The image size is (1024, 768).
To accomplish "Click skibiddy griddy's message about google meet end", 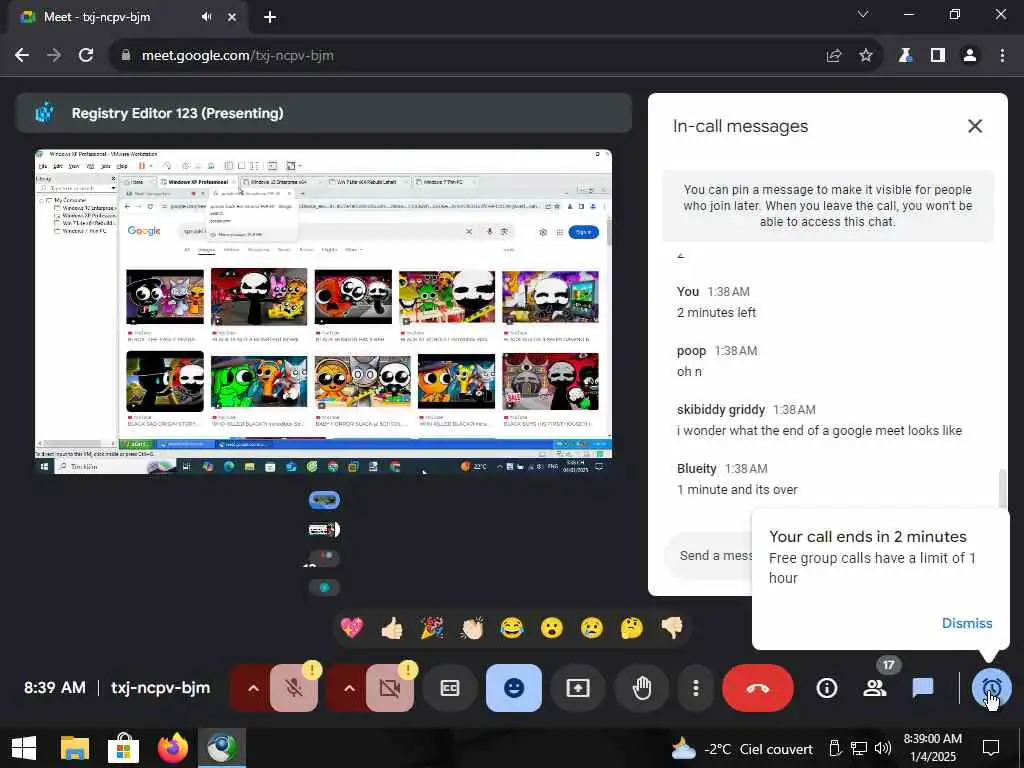I will [x=819, y=430].
